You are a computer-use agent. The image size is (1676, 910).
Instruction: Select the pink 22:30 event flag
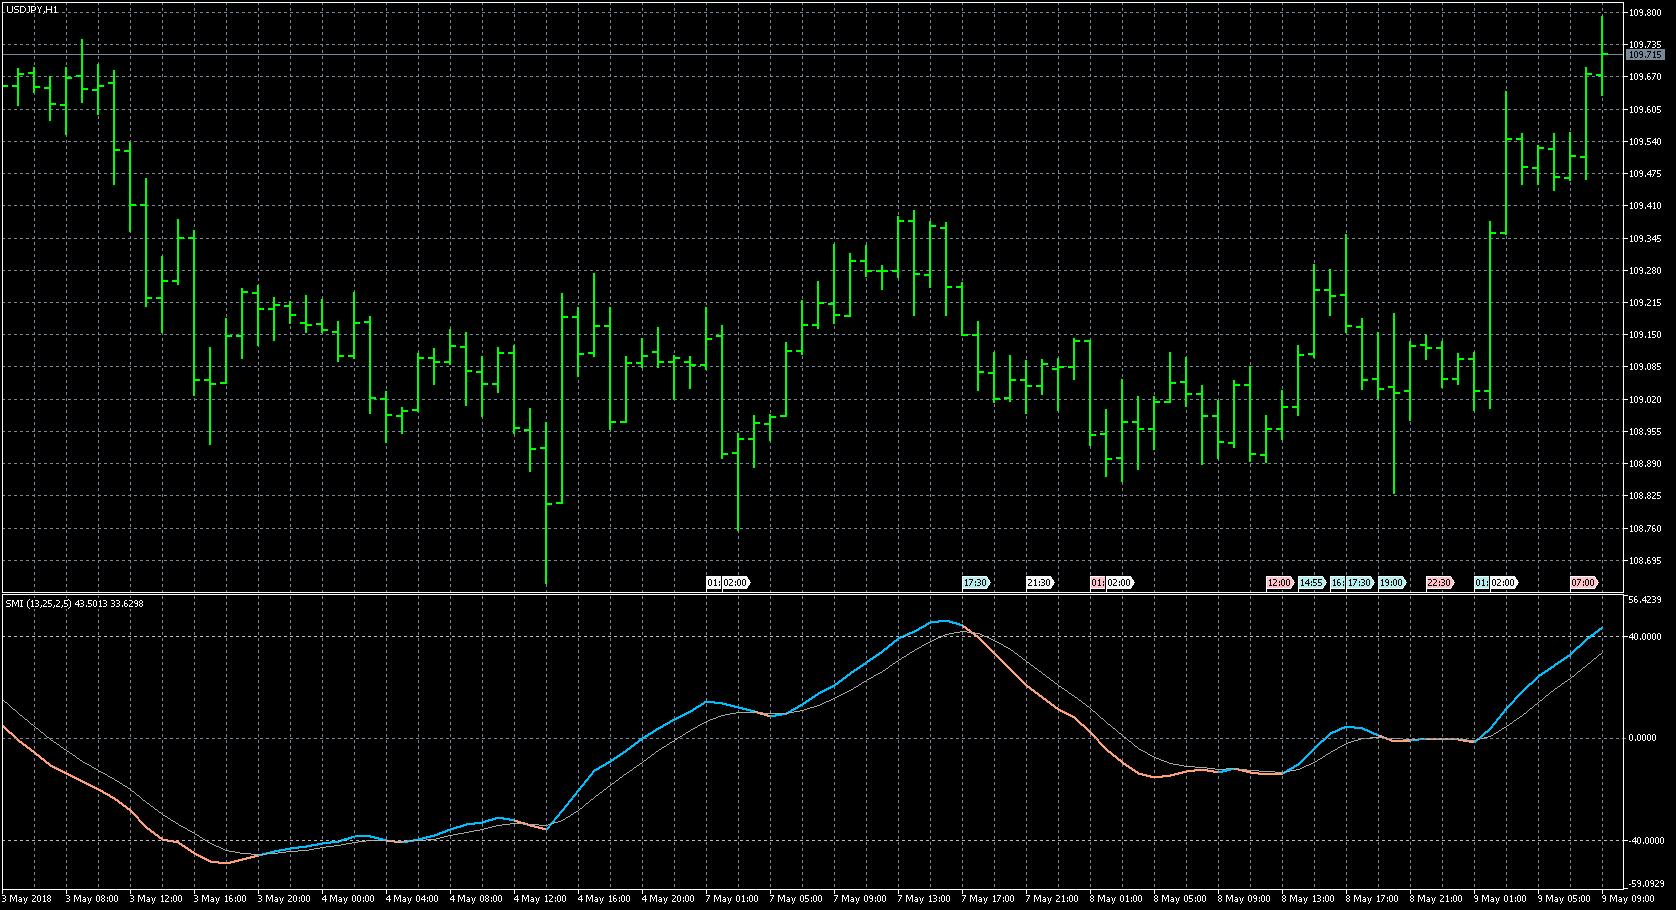[x=1439, y=583]
